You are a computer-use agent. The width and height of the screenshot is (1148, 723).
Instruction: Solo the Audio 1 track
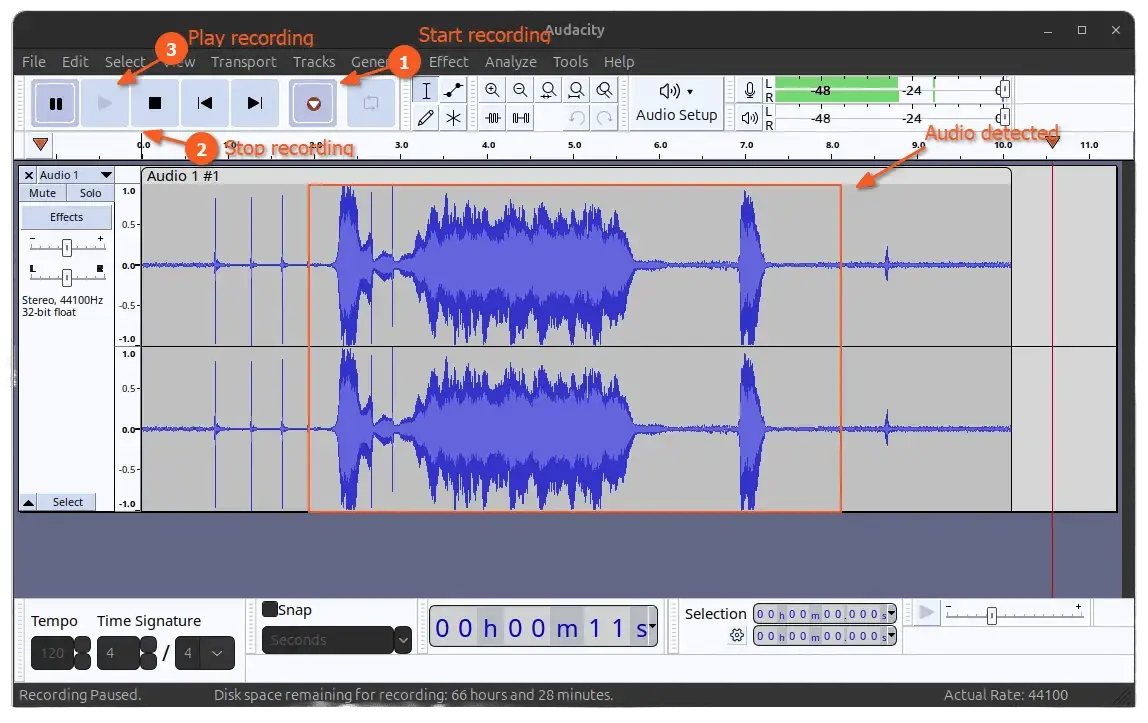click(90, 192)
